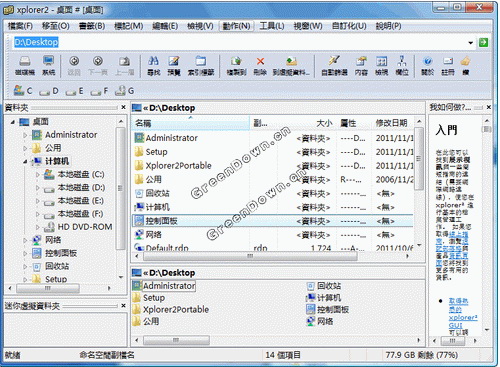The width and height of the screenshot is (500, 367).
Task: Open the 移至(O) menu
Action: (x=55, y=26)
